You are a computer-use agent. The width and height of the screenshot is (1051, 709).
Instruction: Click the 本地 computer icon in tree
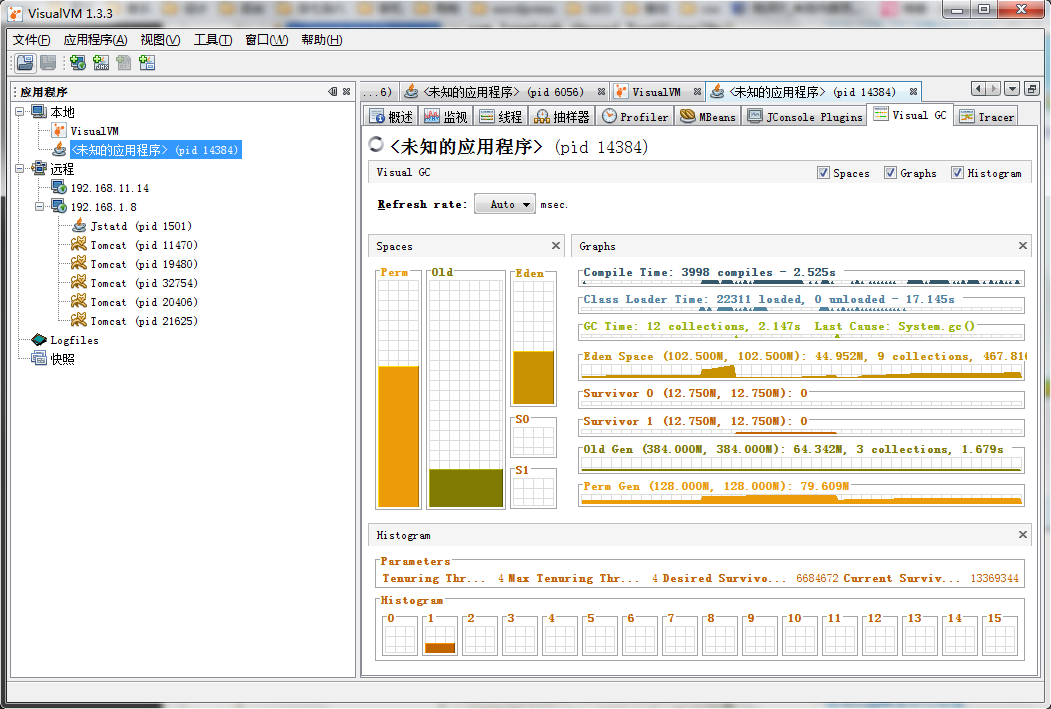[x=39, y=112]
